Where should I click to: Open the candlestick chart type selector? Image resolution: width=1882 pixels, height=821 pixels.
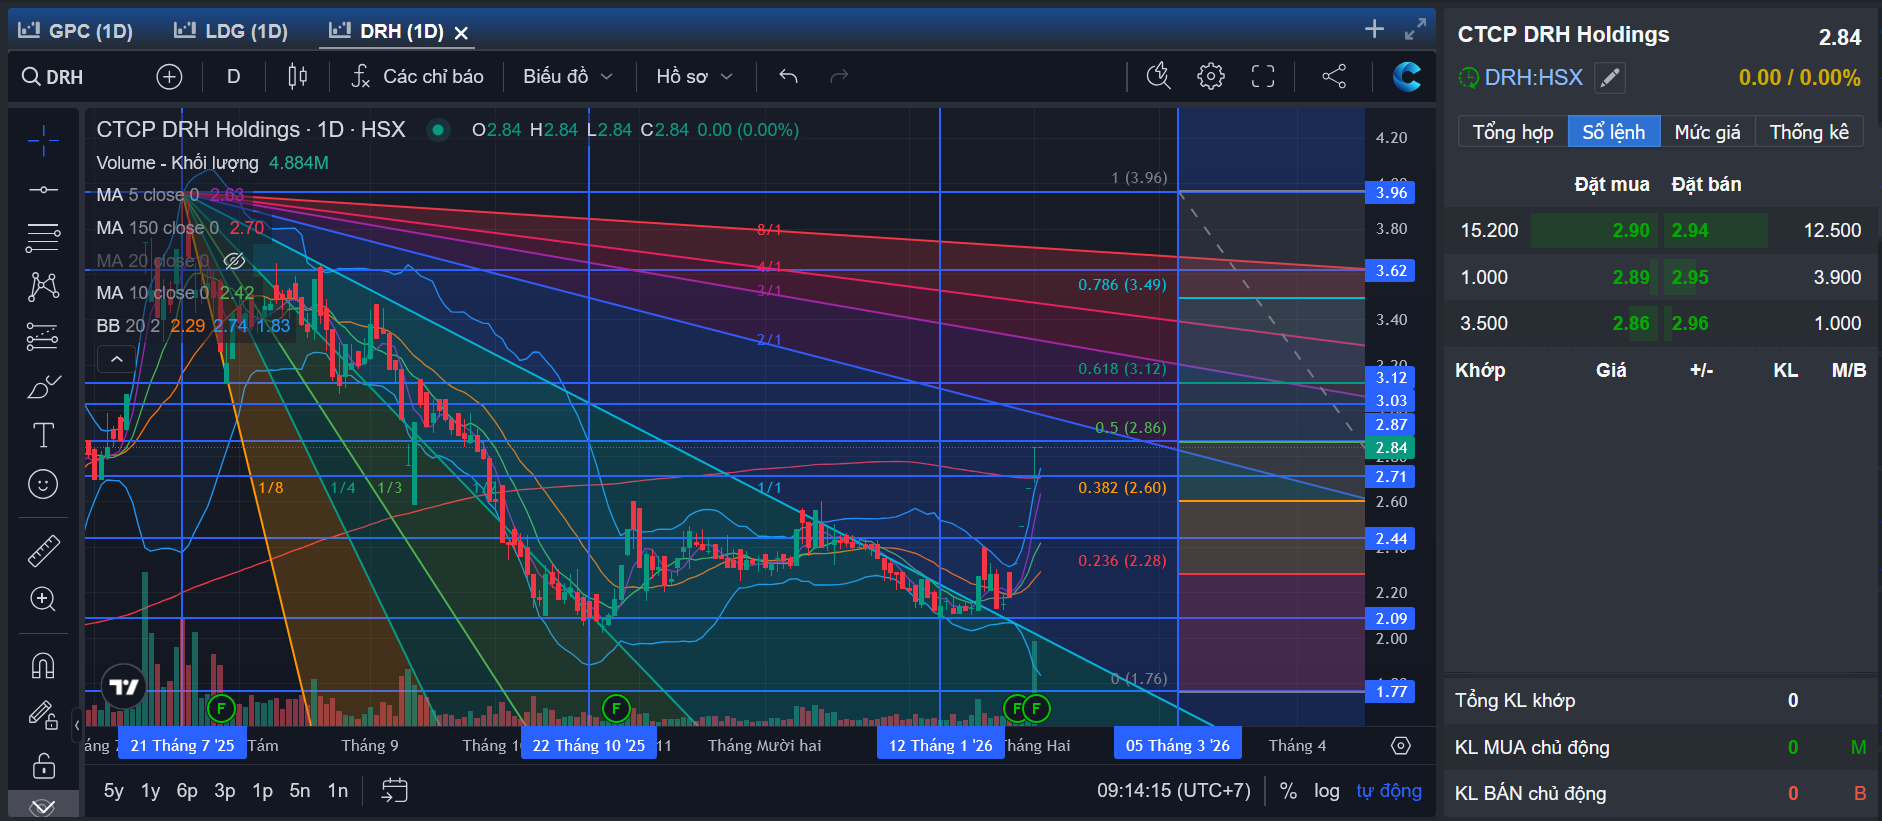pyautogui.click(x=297, y=76)
